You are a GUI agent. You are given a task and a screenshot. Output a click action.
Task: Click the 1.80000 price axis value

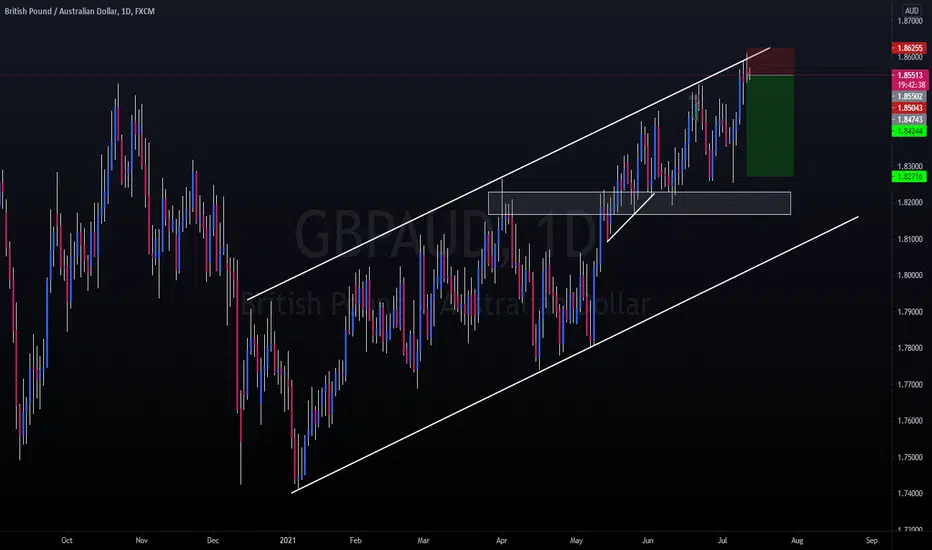(910, 275)
